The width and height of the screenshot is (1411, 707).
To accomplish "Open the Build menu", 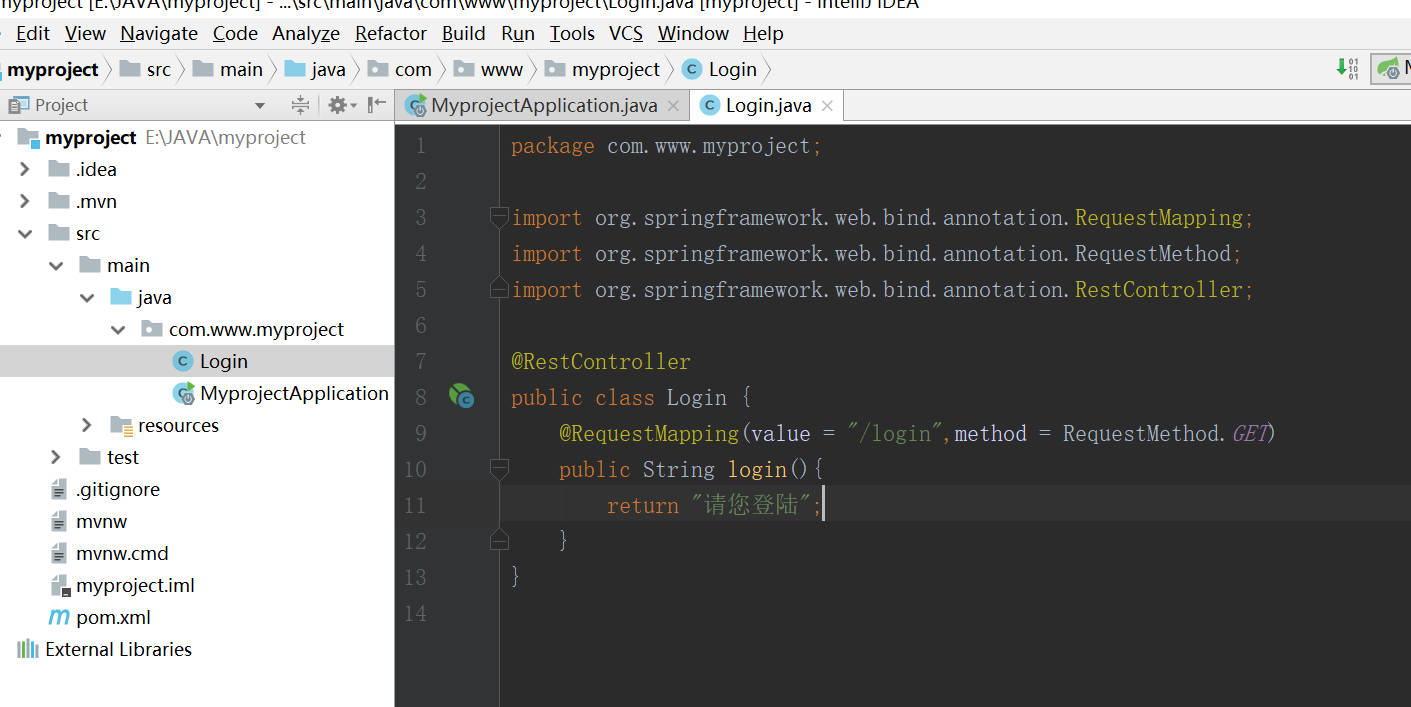I will coord(464,33).
